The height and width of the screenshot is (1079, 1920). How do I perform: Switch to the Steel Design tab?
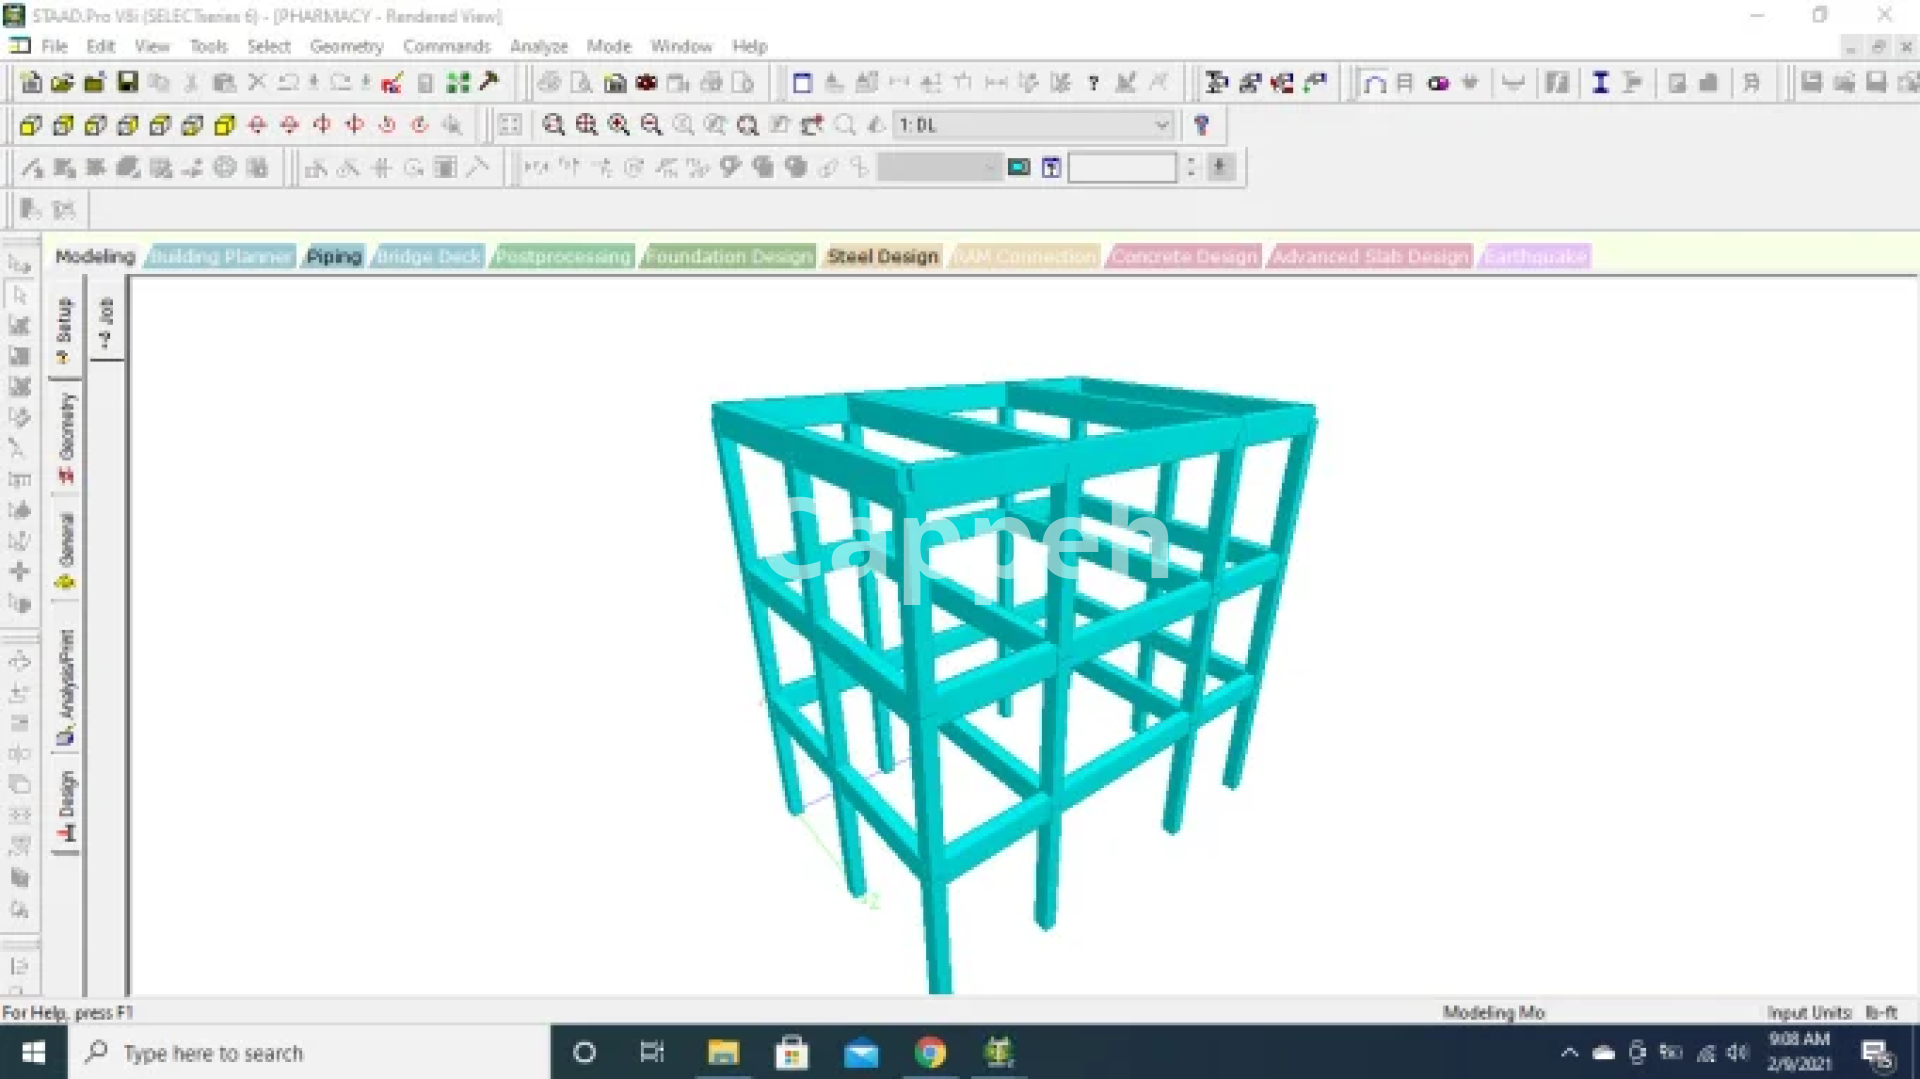[882, 256]
